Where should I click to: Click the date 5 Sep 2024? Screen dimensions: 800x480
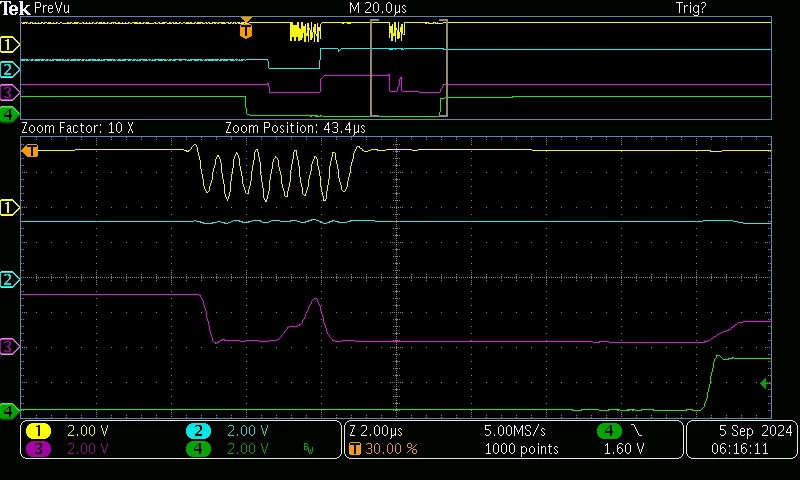(x=756, y=431)
